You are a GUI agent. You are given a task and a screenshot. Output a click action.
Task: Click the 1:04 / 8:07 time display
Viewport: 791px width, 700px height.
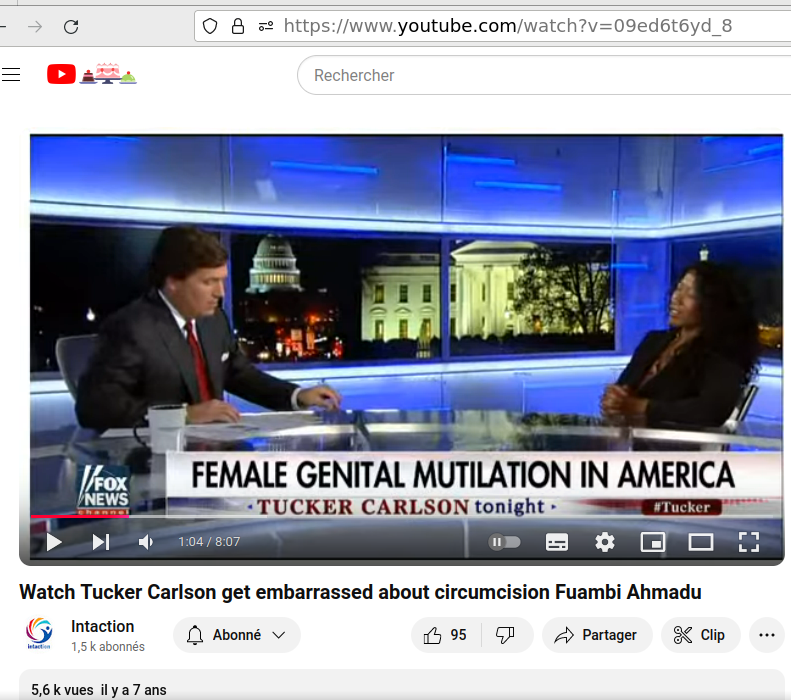click(209, 542)
